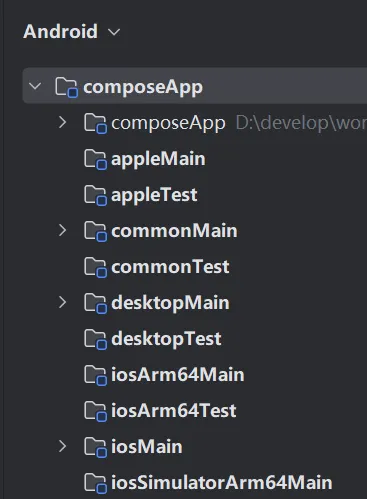Select the nested composeApp label with path
This screenshot has height=499, width=367.
point(239,123)
